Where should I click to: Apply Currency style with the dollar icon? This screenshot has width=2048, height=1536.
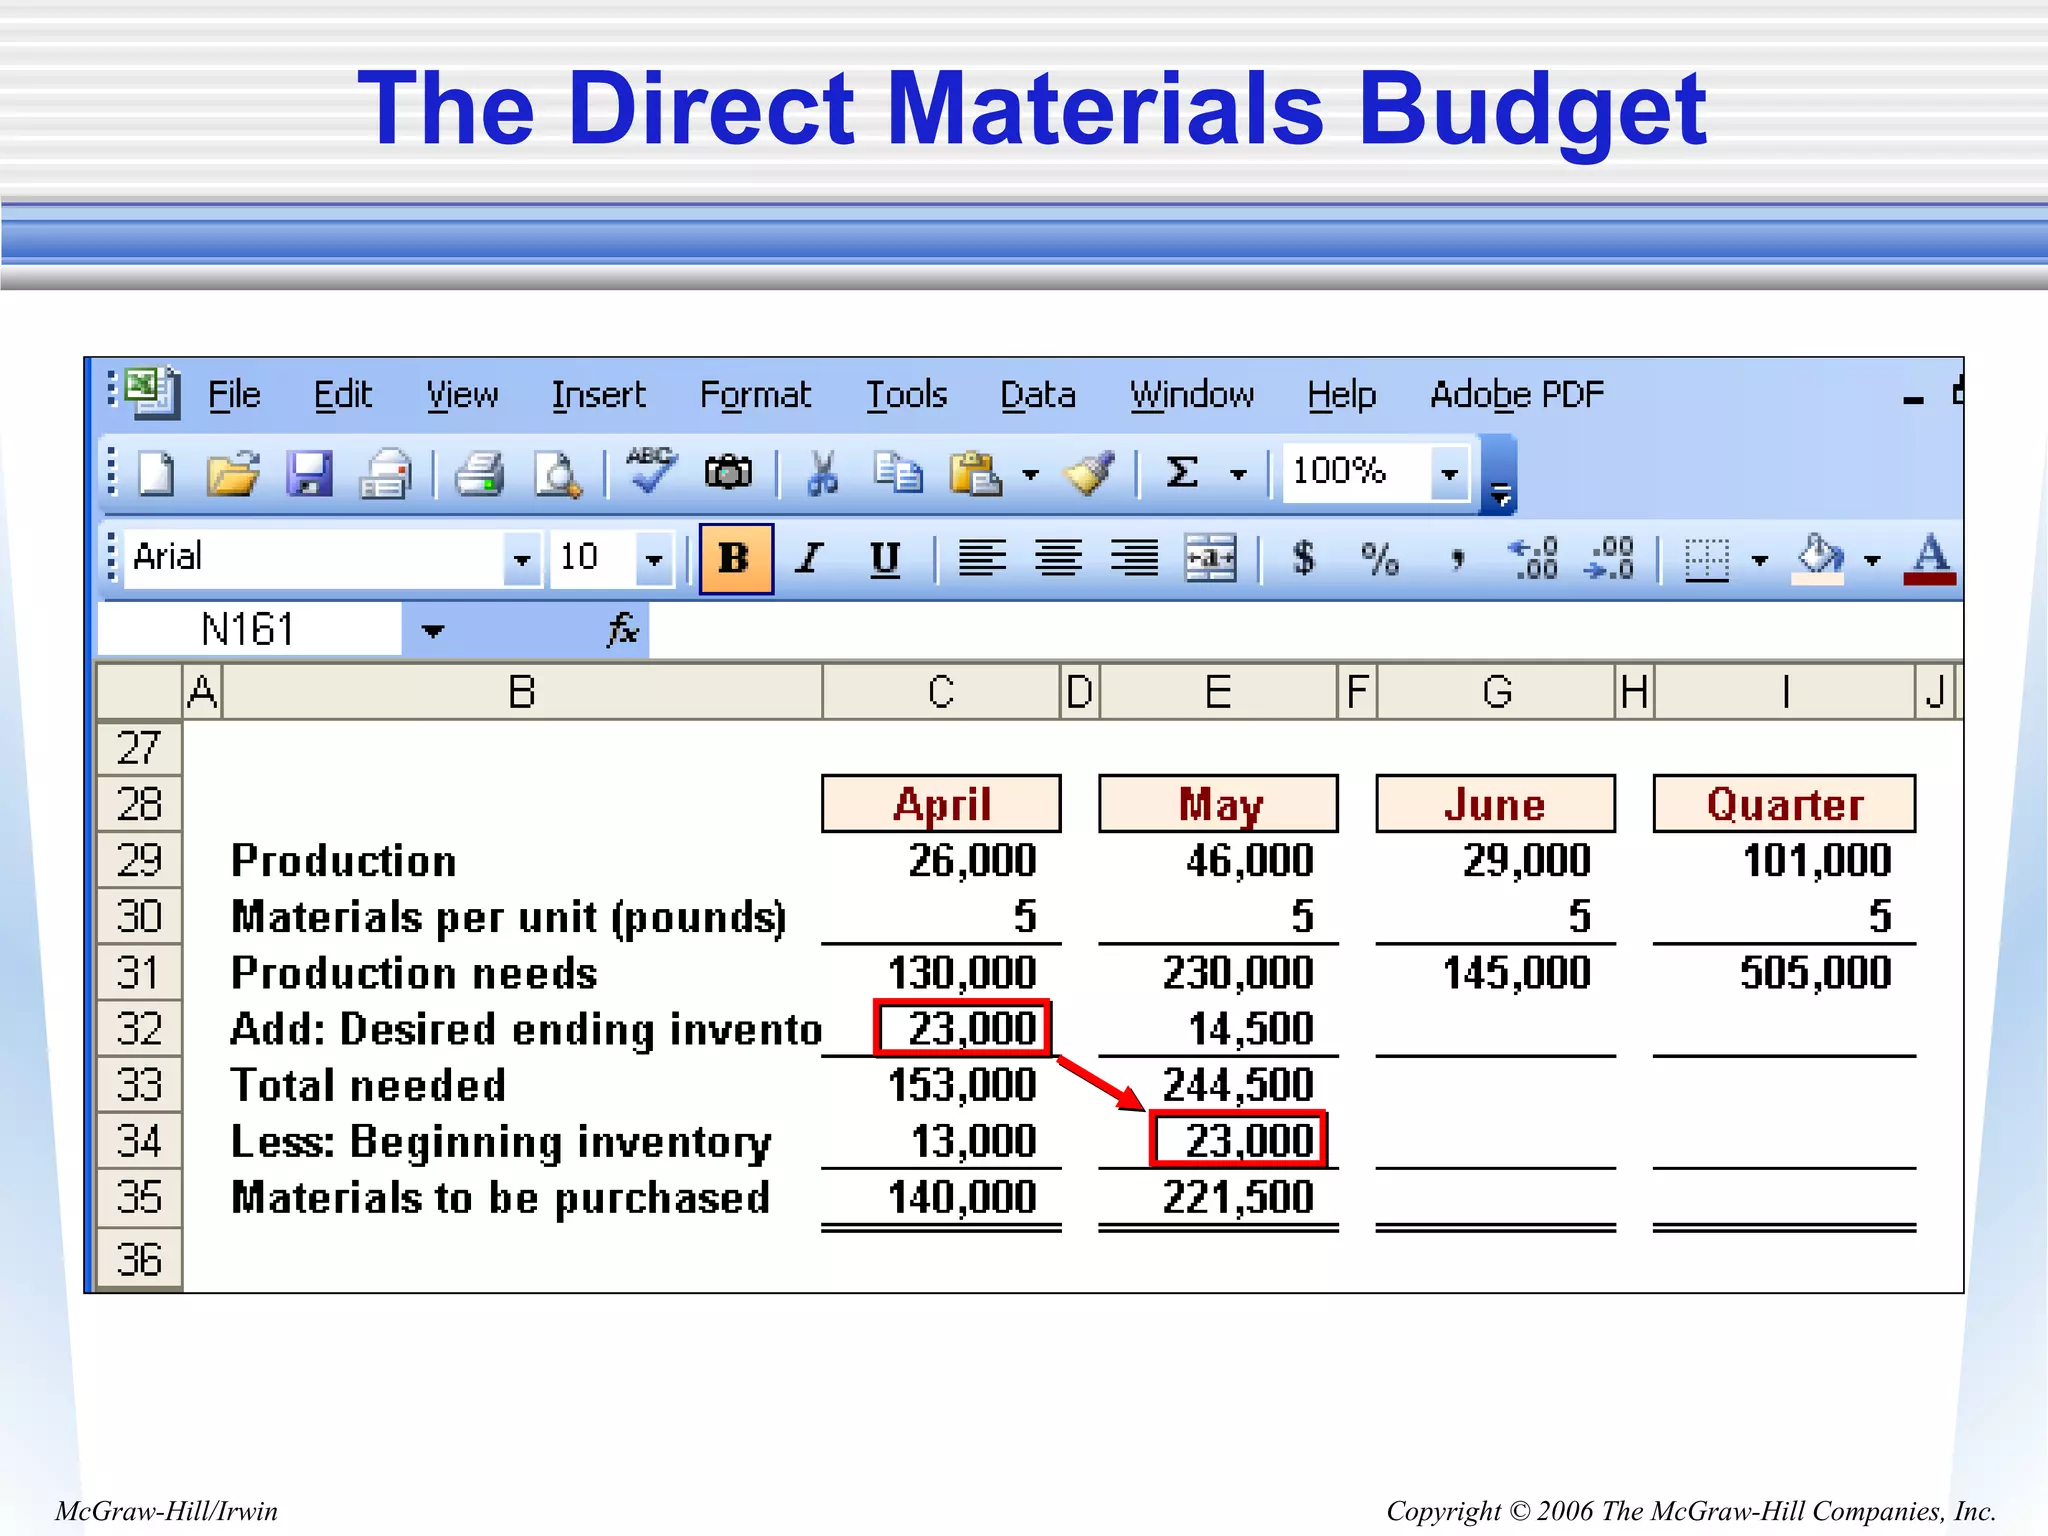tap(1303, 558)
